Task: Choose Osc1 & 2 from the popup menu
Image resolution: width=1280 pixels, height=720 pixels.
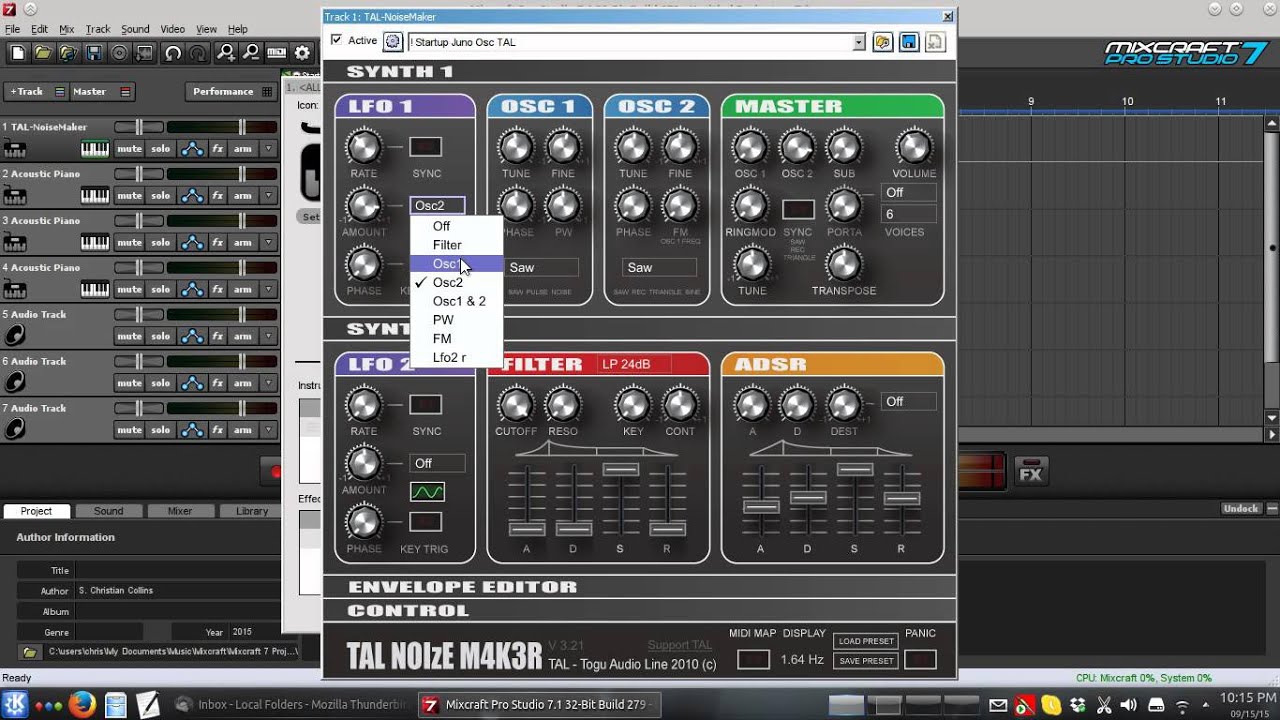Action: pyautogui.click(x=456, y=301)
